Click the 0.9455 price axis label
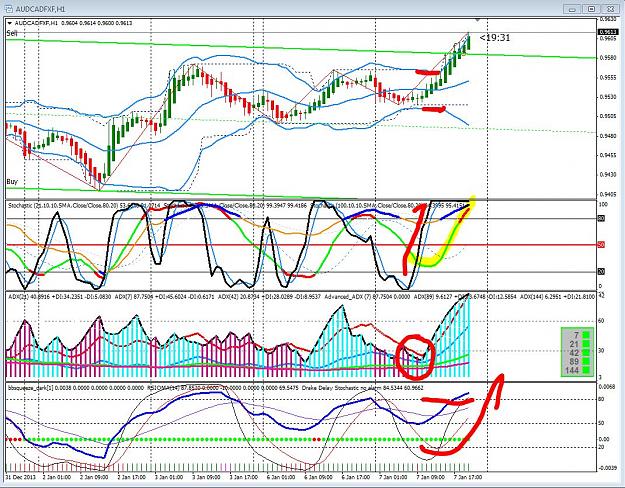The width and height of the screenshot is (625, 488). [607, 155]
